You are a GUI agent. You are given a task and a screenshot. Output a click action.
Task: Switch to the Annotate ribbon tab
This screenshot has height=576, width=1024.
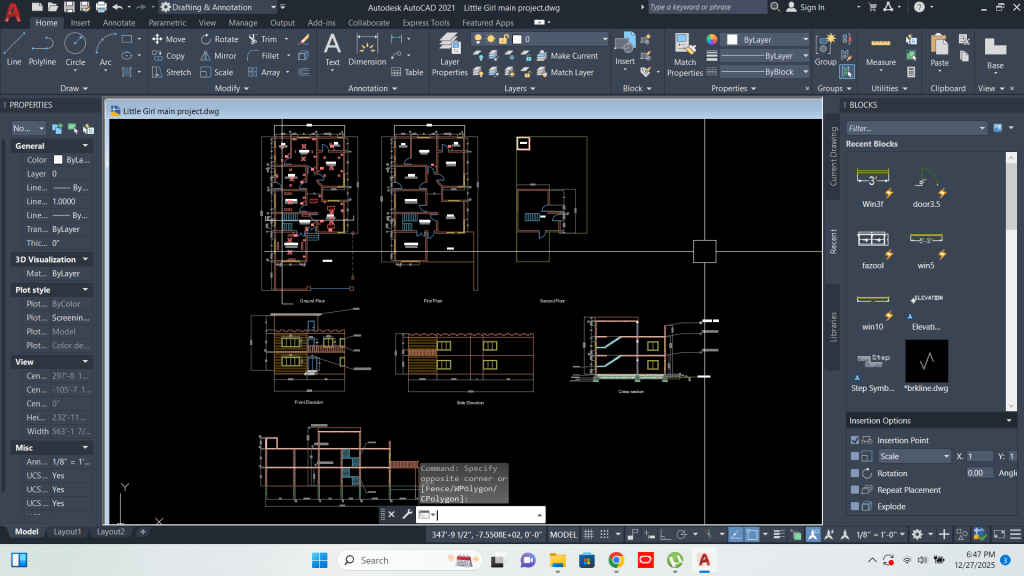click(x=117, y=22)
